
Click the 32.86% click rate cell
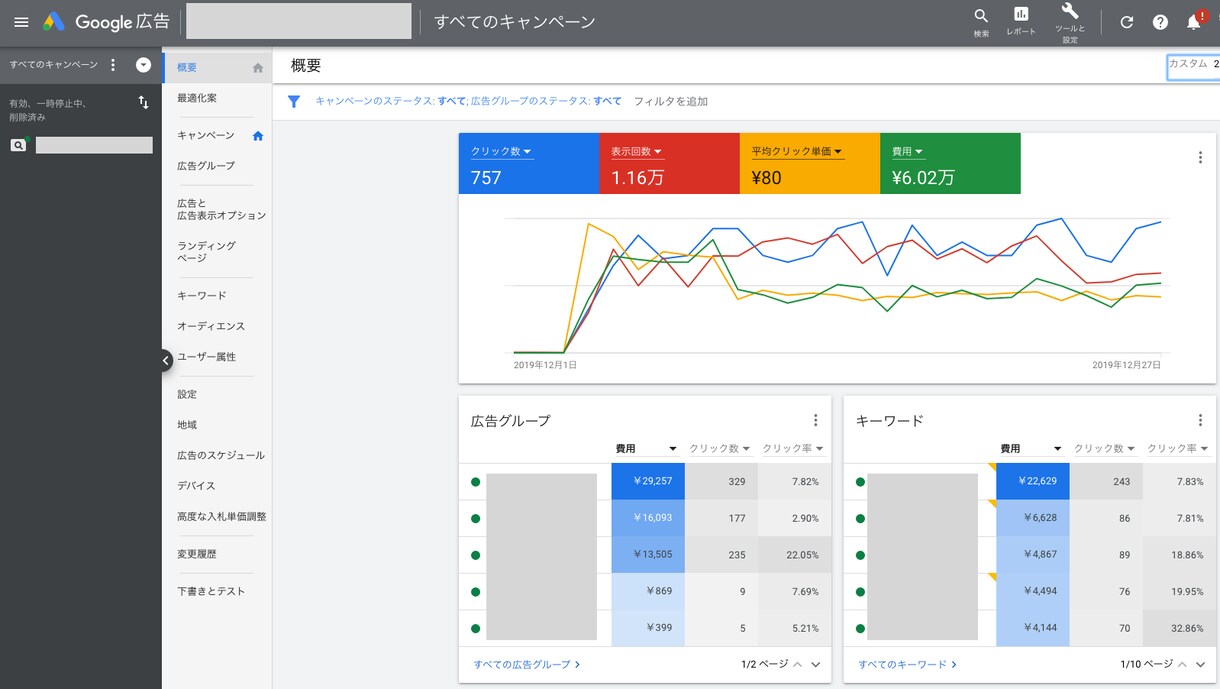1180,628
